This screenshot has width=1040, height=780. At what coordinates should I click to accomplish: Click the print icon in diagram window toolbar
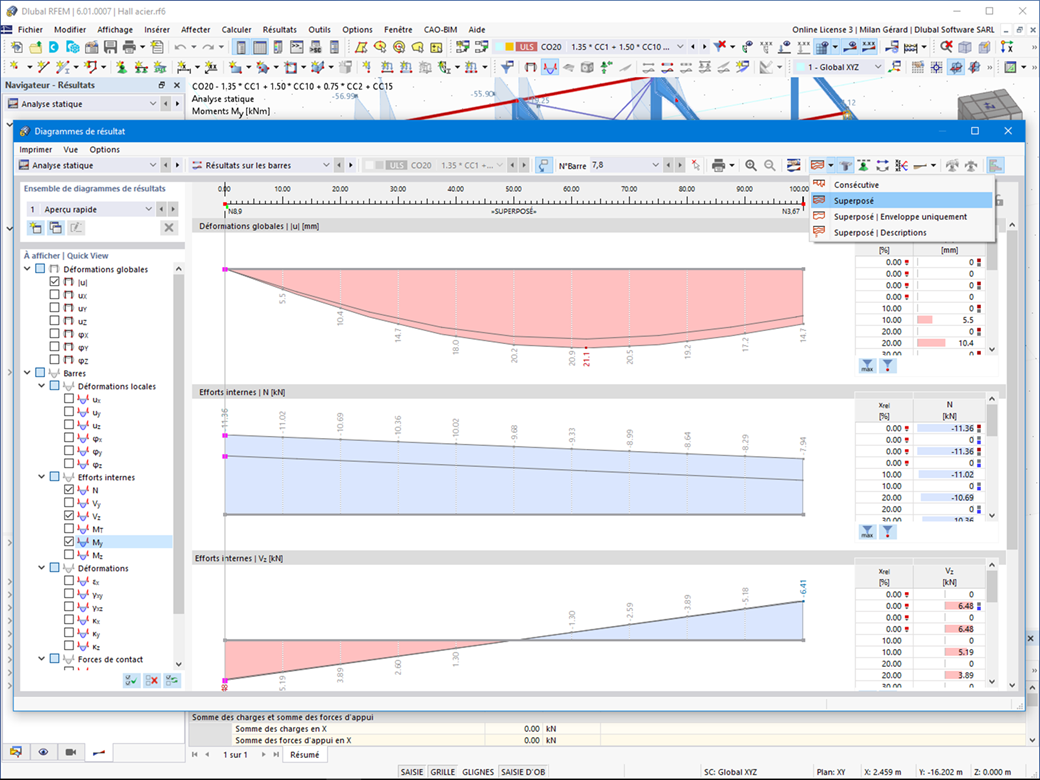718,165
